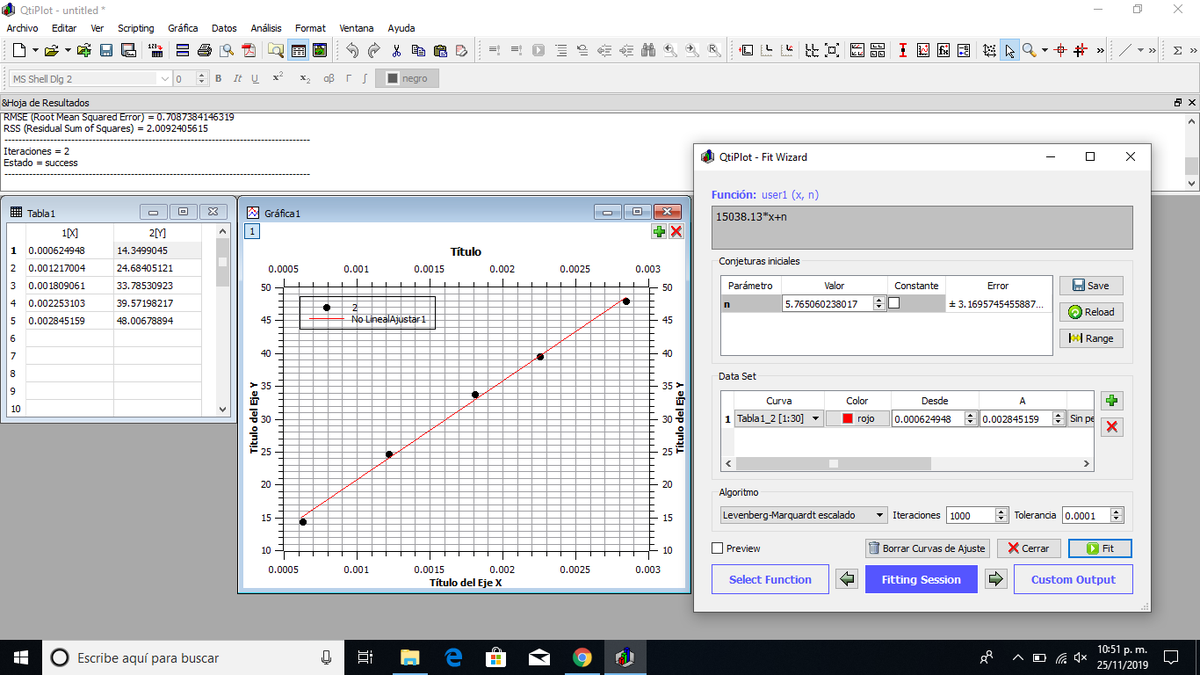1200x675 pixels.
Task: Remove the layer with Gráfica1's red X icon
Action: tap(676, 231)
